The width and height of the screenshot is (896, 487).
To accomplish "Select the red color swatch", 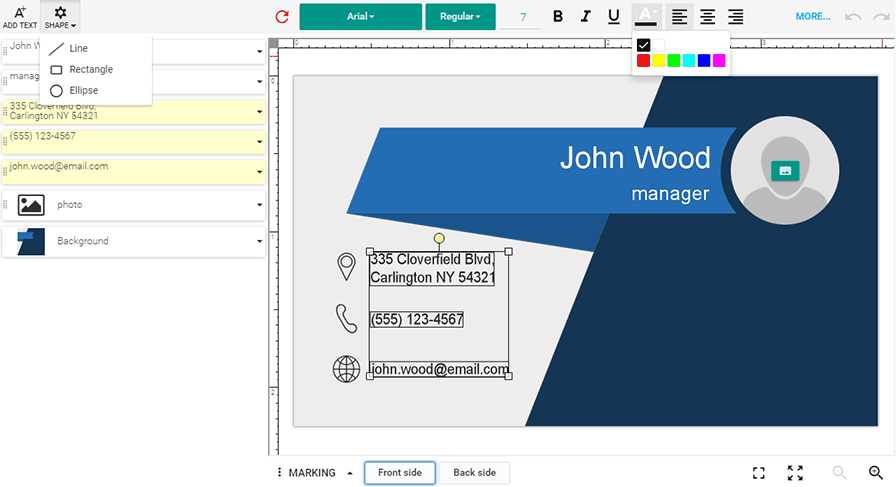I will click(x=643, y=61).
